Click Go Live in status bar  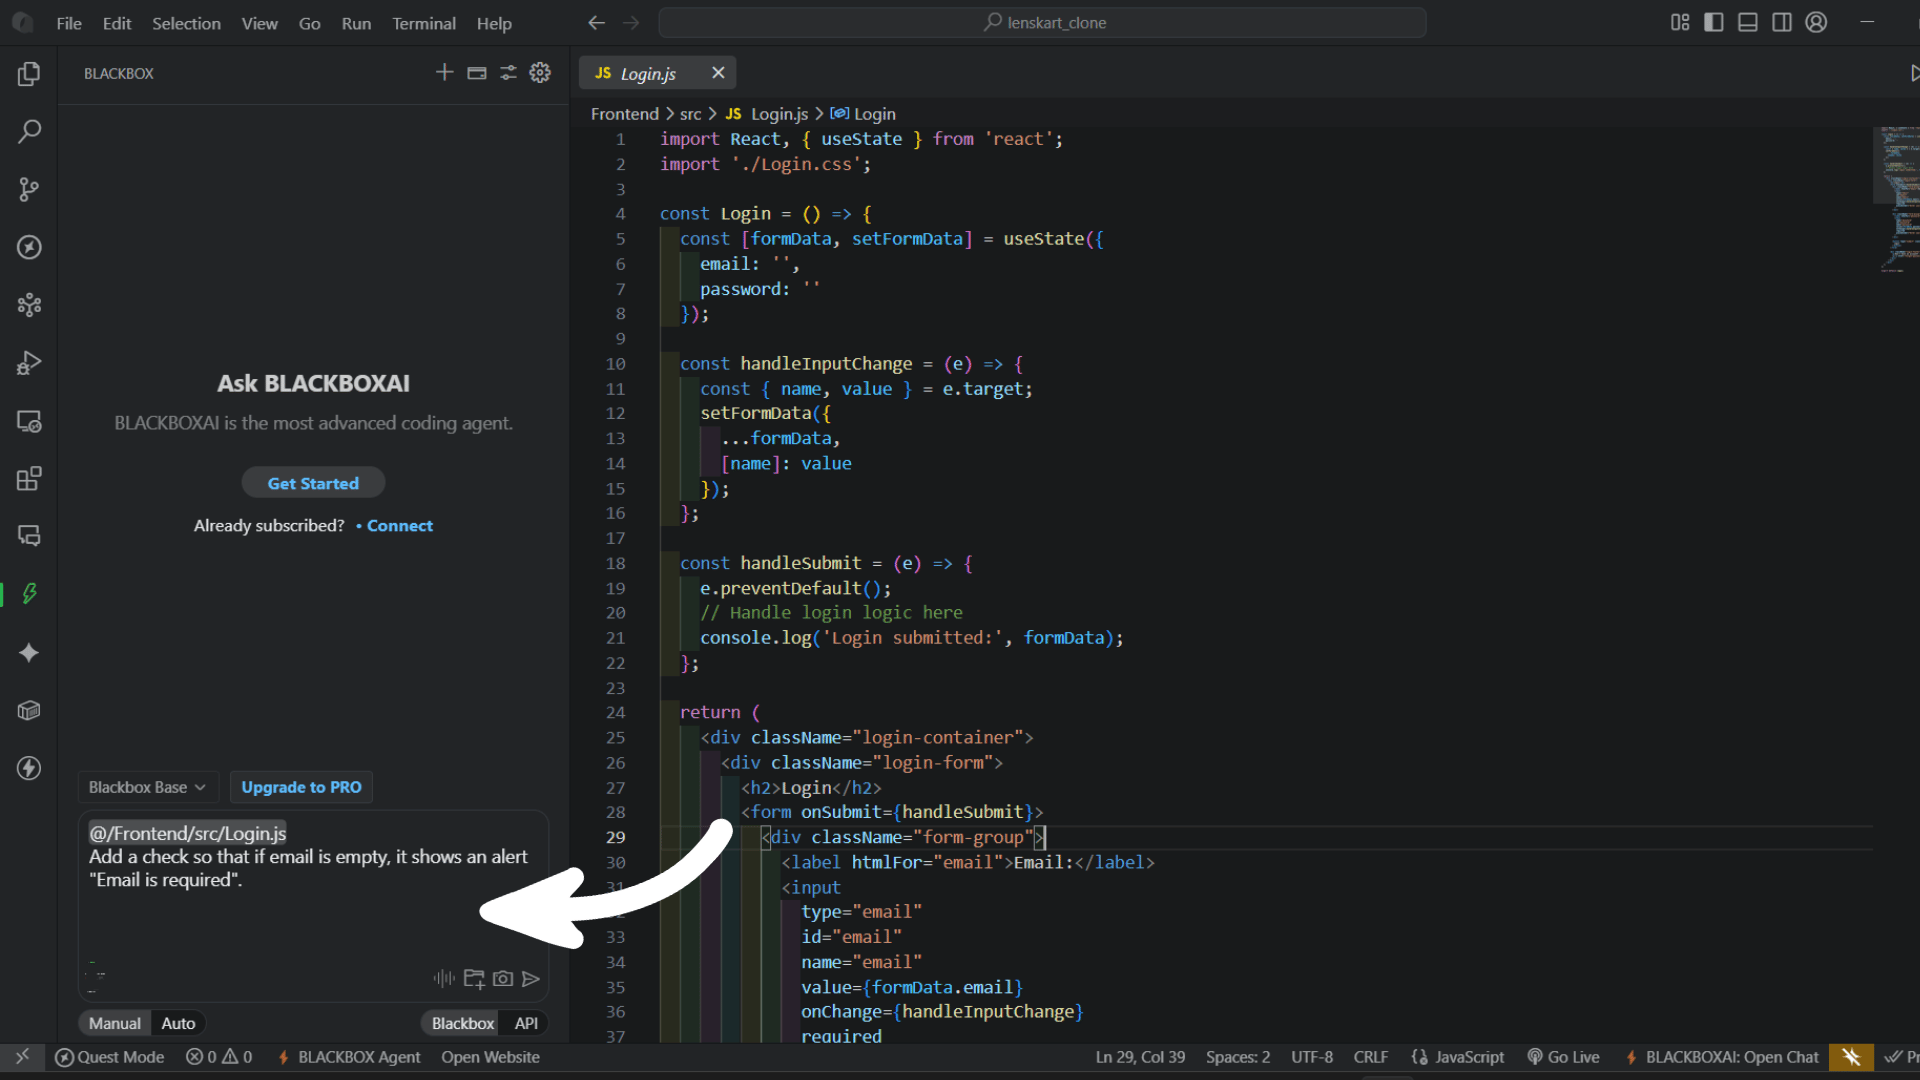[x=1563, y=1057]
